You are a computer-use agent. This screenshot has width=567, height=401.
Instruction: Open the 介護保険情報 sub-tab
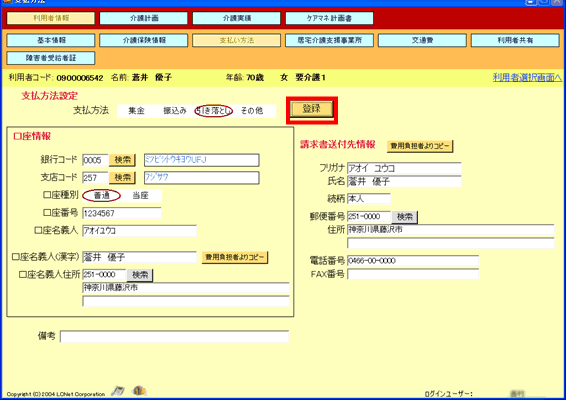point(144,40)
